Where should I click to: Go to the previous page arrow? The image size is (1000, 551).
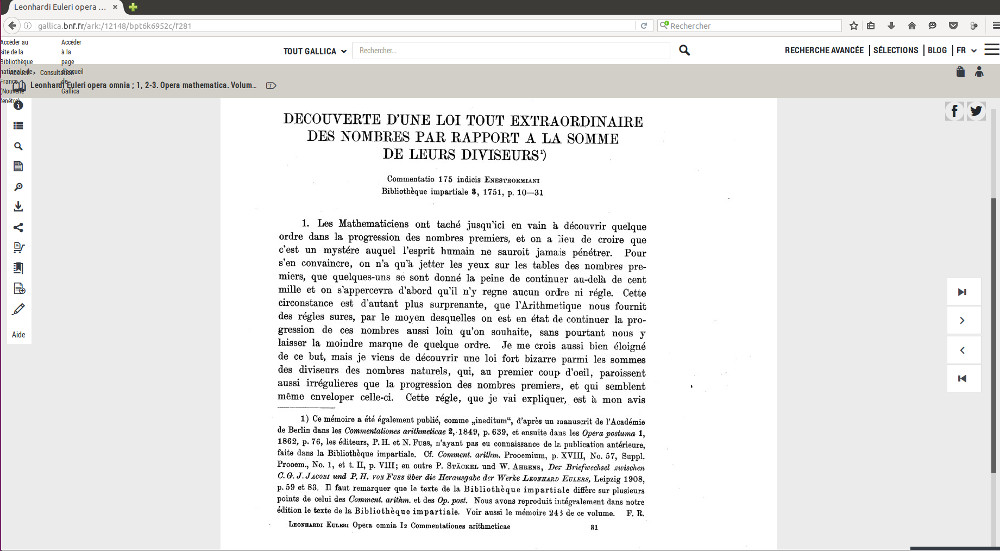coord(962,350)
